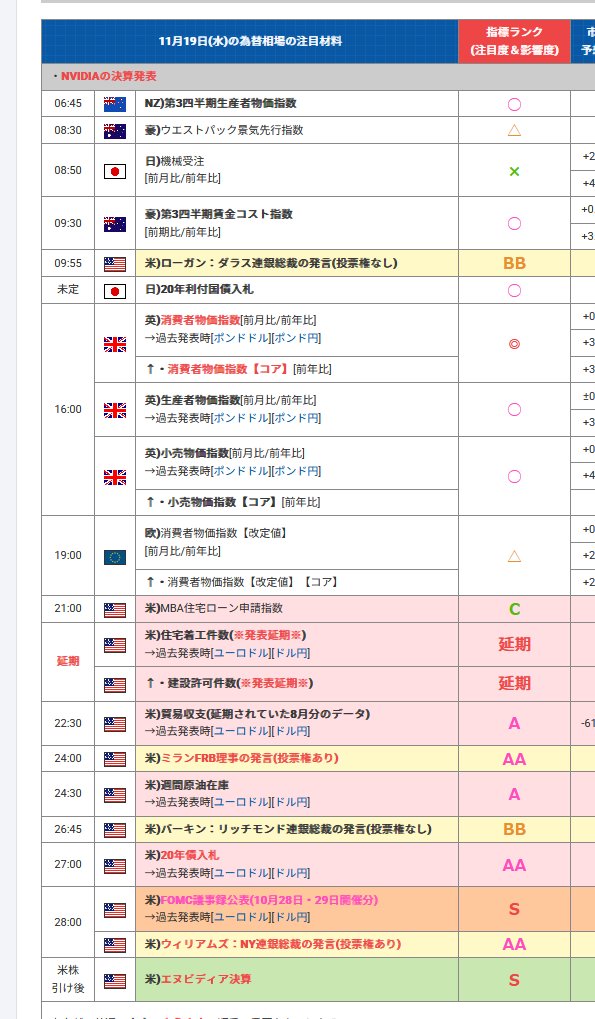Click the US flag beside MBA住宅ローン申請指数
595x1019 pixels.
[115, 610]
